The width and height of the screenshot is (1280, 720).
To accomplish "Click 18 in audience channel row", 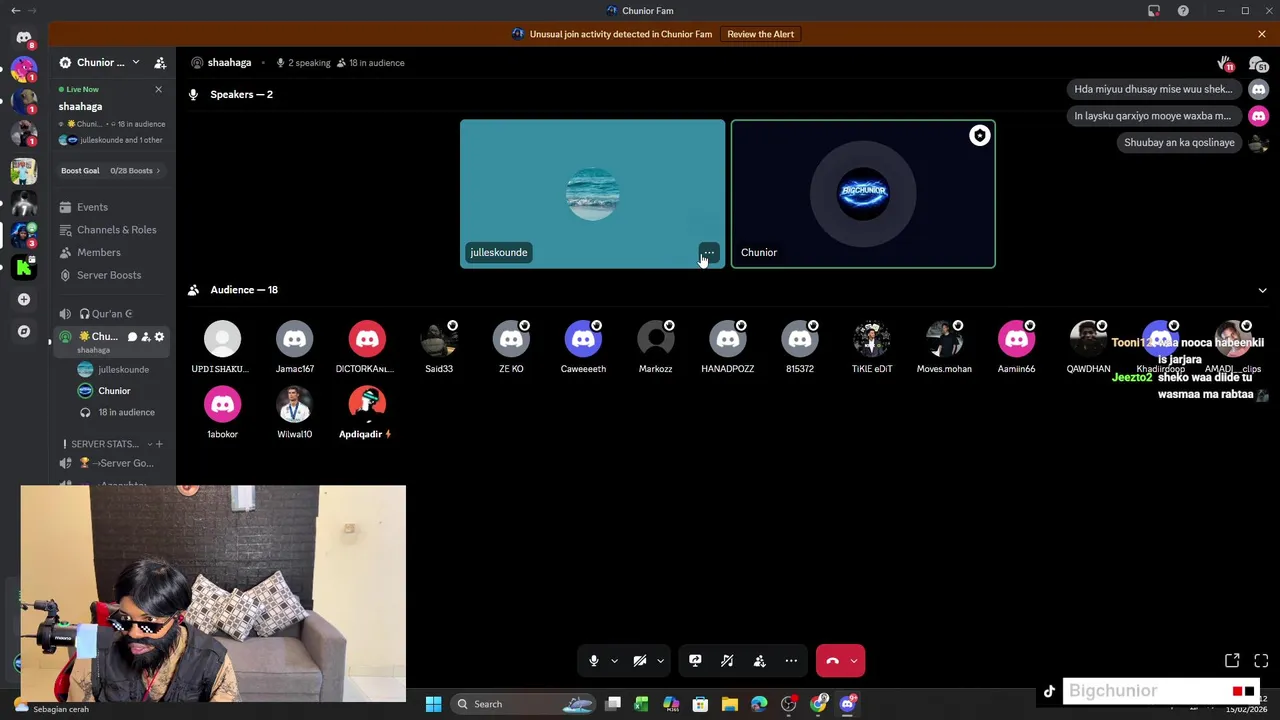I will 126,412.
